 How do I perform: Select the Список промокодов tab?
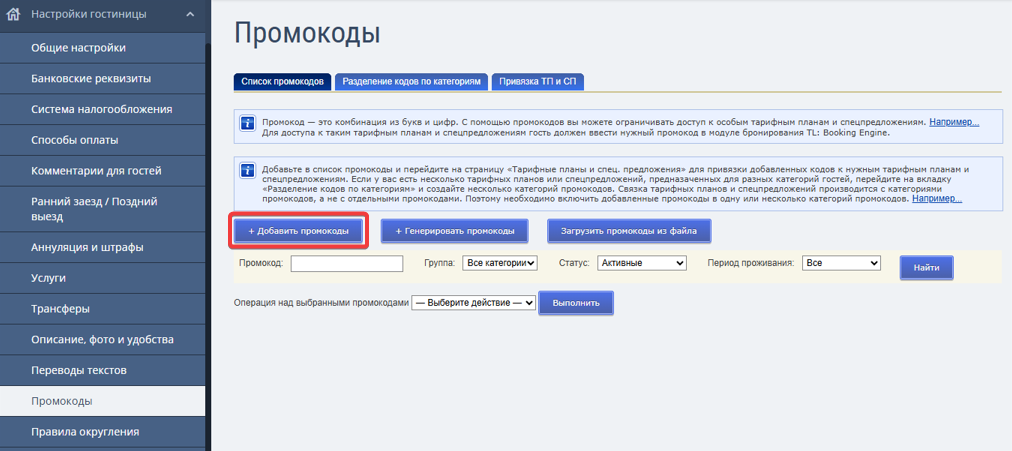pyautogui.click(x=282, y=83)
